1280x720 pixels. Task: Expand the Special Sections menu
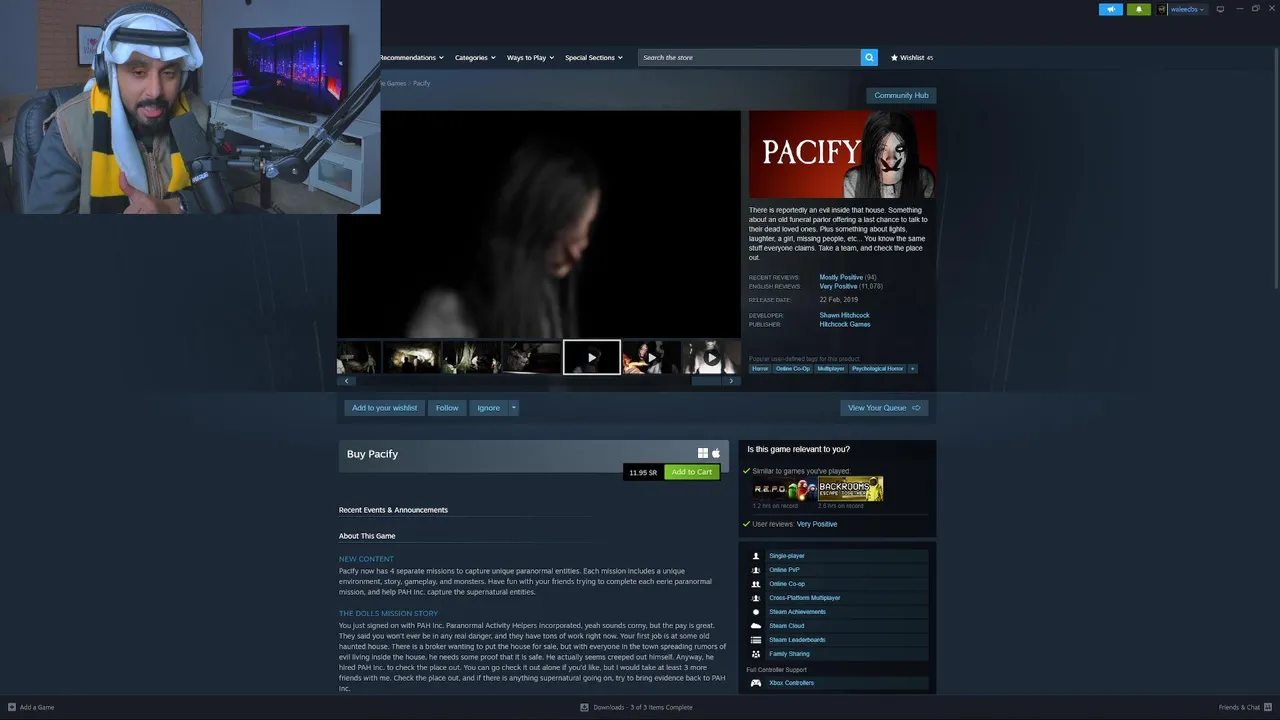tap(594, 57)
